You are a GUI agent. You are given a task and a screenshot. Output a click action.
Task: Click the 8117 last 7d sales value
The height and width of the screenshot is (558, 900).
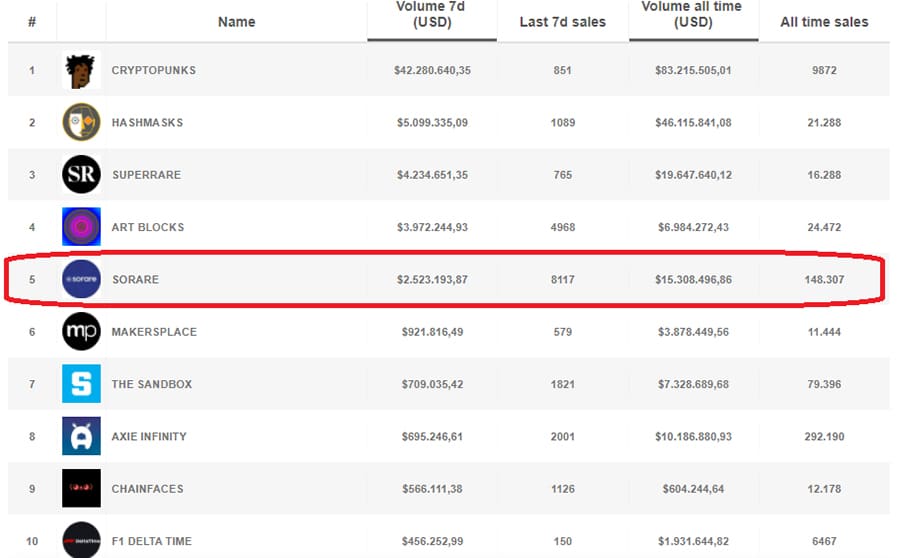562,279
